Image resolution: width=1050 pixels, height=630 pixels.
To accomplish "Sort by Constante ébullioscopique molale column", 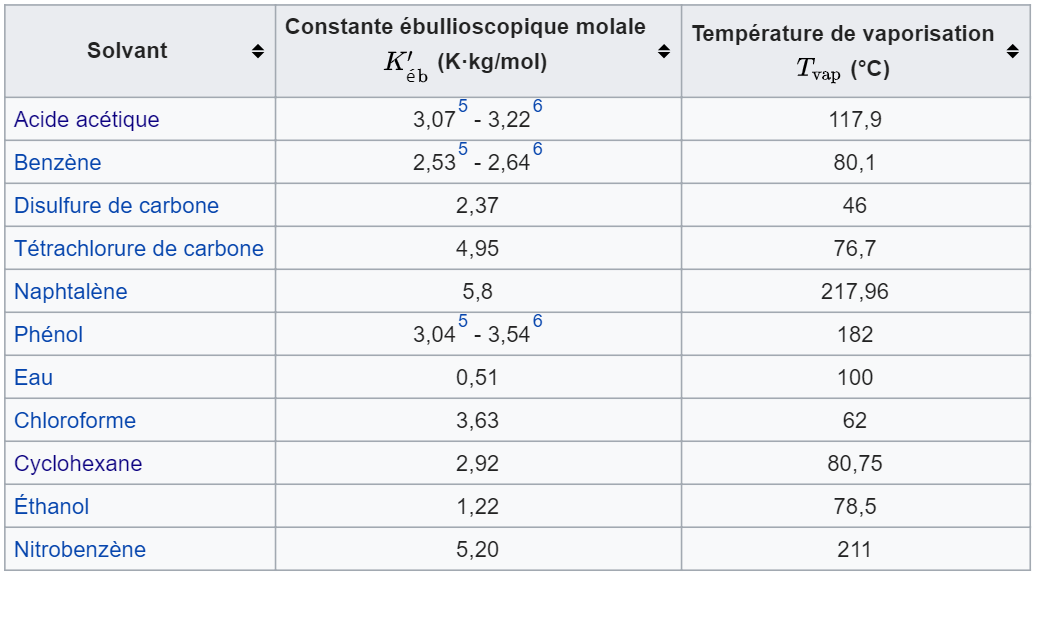I will [x=664, y=51].
